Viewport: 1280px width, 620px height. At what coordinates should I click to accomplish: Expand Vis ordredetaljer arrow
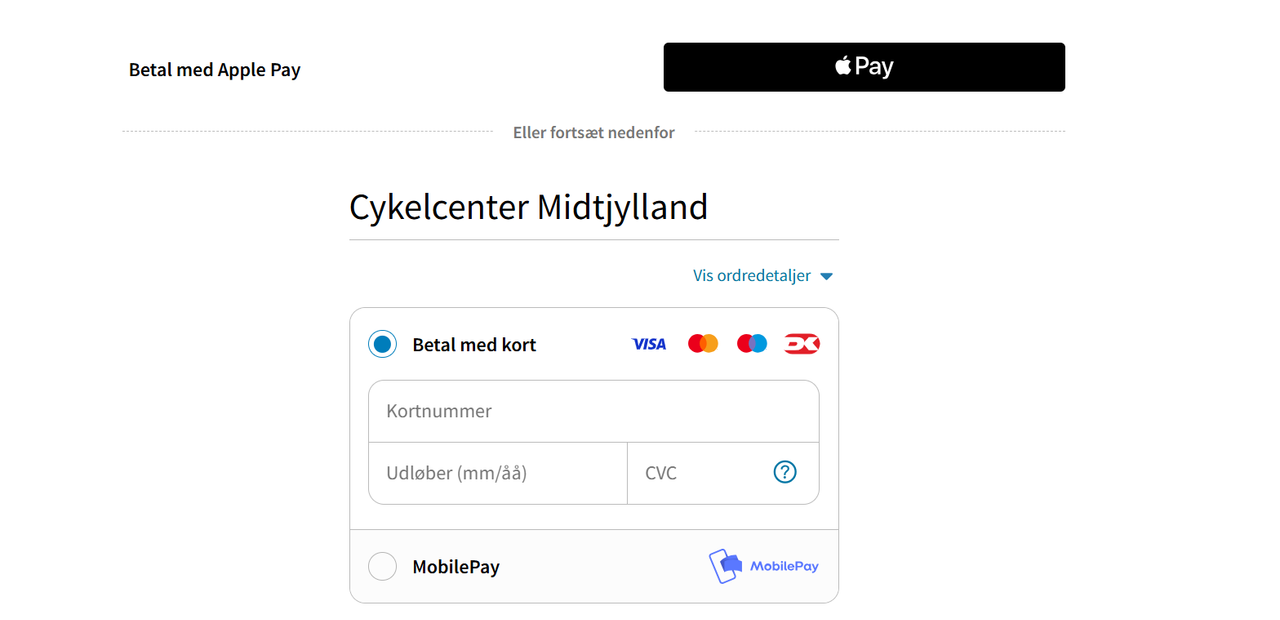tap(826, 276)
